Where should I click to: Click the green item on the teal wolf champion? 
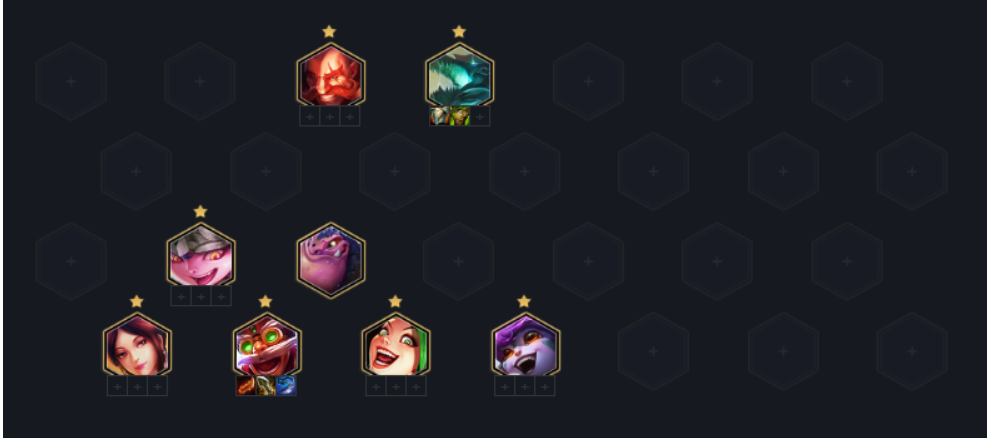click(x=460, y=116)
